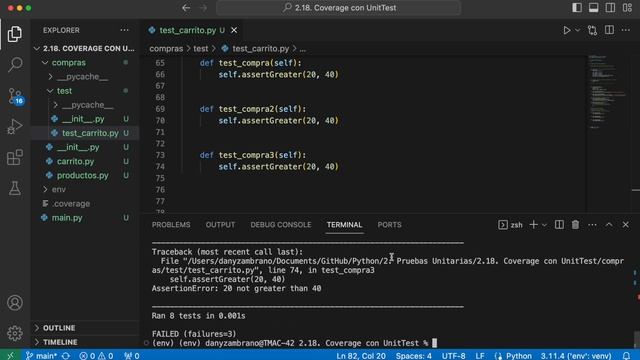Click the compras breadcrumb segment
Screen dimensions: 640x360
click(x=166, y=49)
